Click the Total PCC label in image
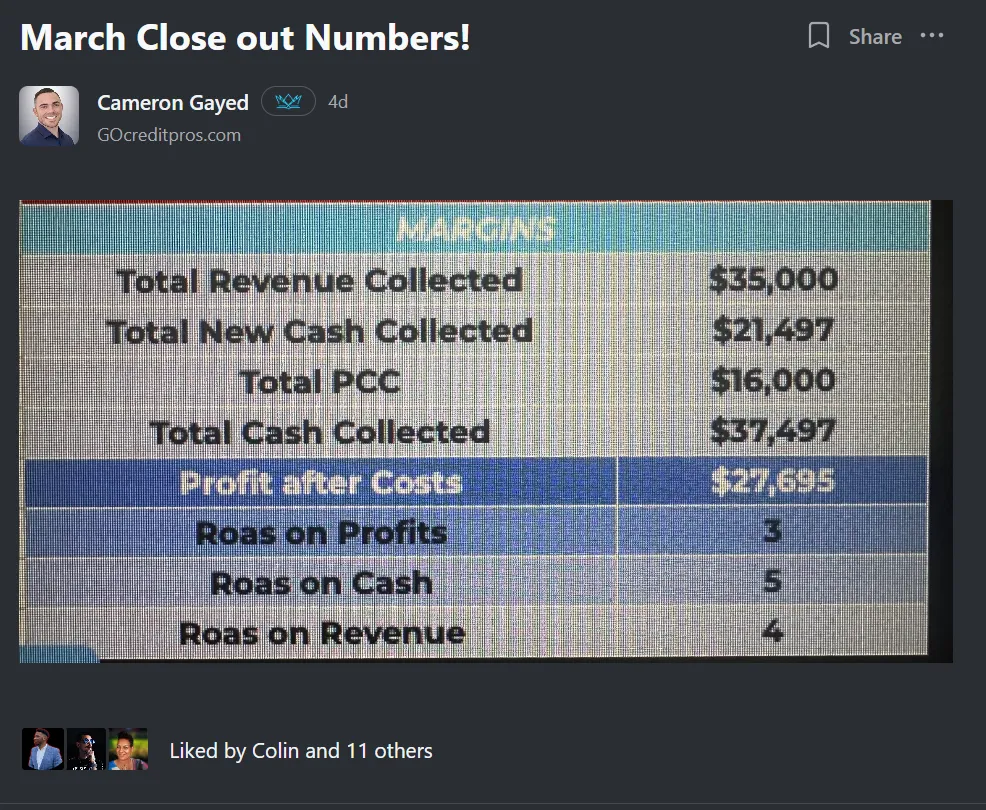Image resolution: width=986 pixels, height=810 pixels. click(321, 382)
